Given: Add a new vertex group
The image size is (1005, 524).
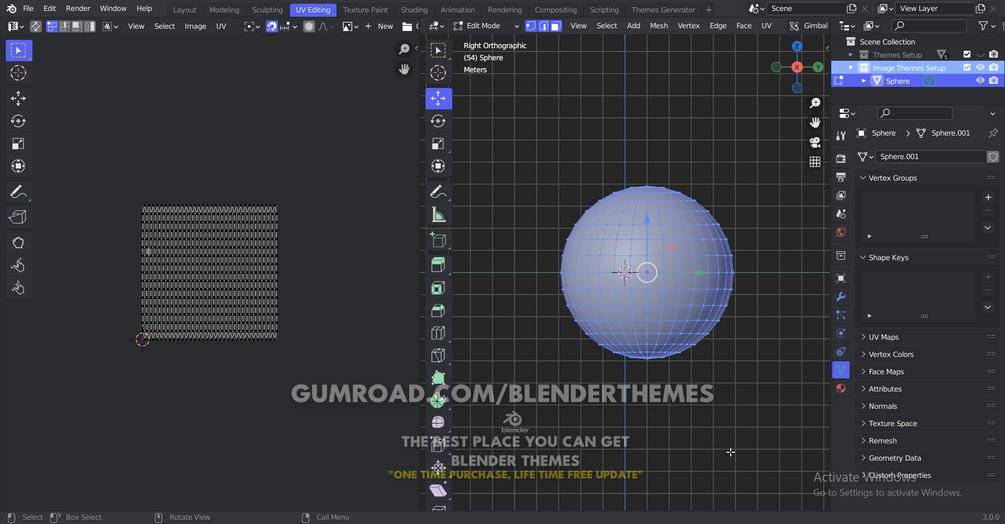Looking at the screenshot, I should tap(988, 197).
